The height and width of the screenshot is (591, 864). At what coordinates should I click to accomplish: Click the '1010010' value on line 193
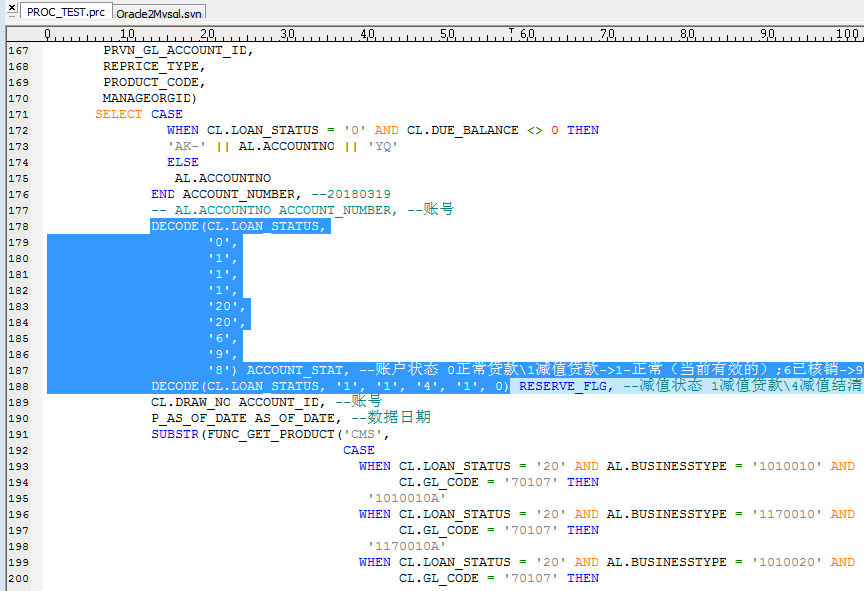(x=786, y=467)
